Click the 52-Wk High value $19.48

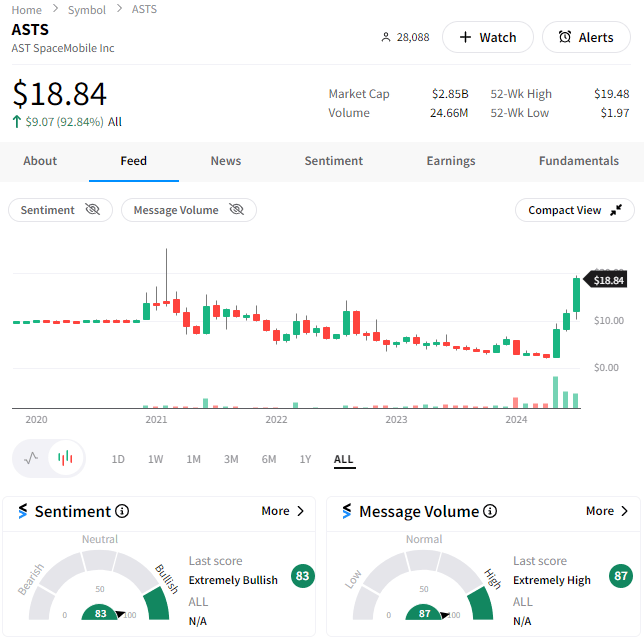tap(612, 94)
